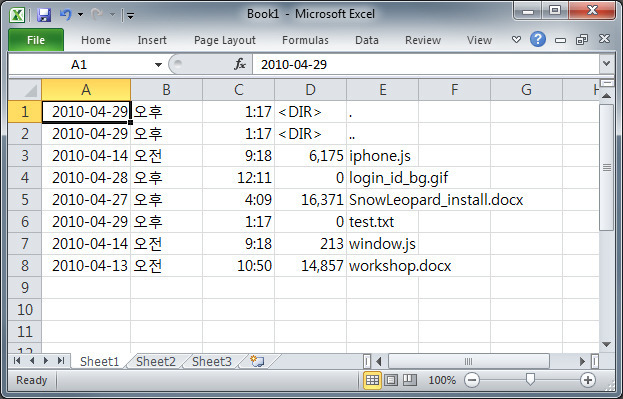Undo the last action
This screenshot has height=399, width=623.
(66, 15)
